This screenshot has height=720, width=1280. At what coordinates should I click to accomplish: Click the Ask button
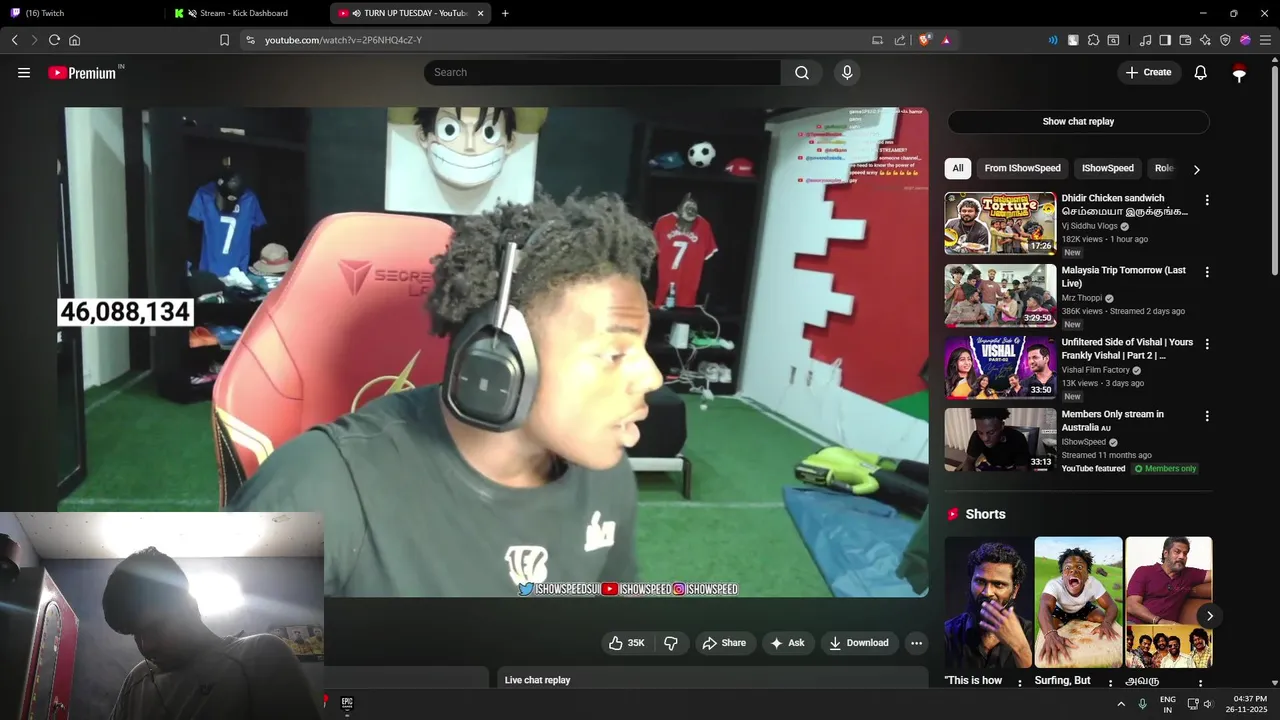click(x=787, y=643)
